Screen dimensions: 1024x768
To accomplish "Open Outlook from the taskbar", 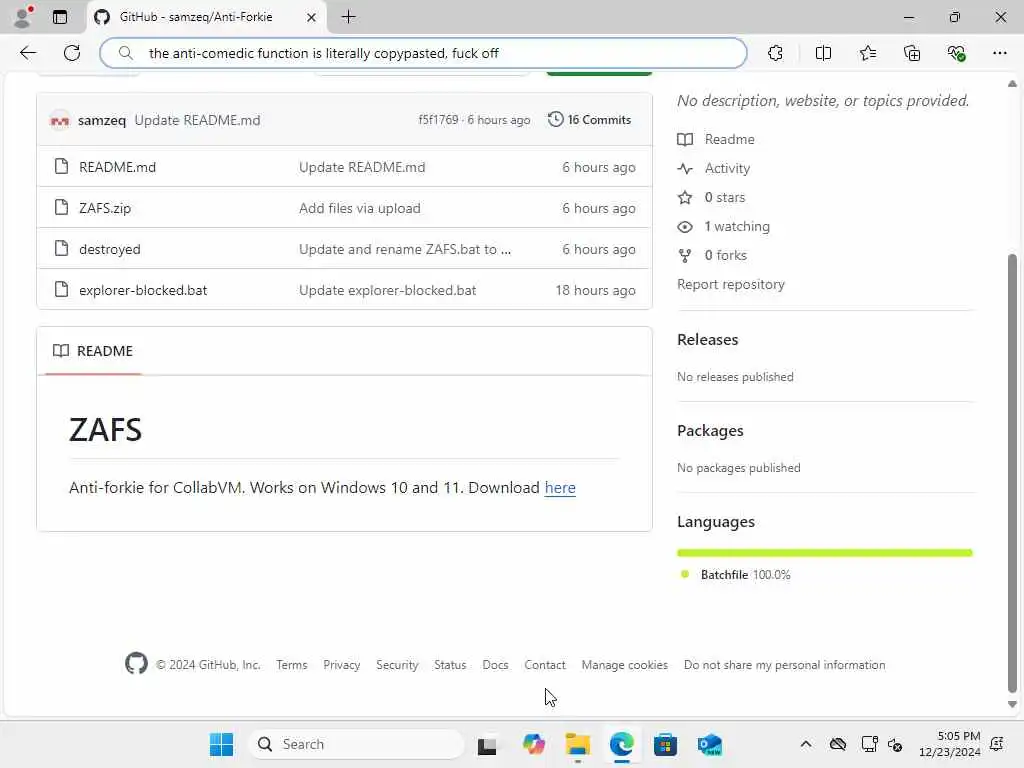I will click(x=709, y=745).
